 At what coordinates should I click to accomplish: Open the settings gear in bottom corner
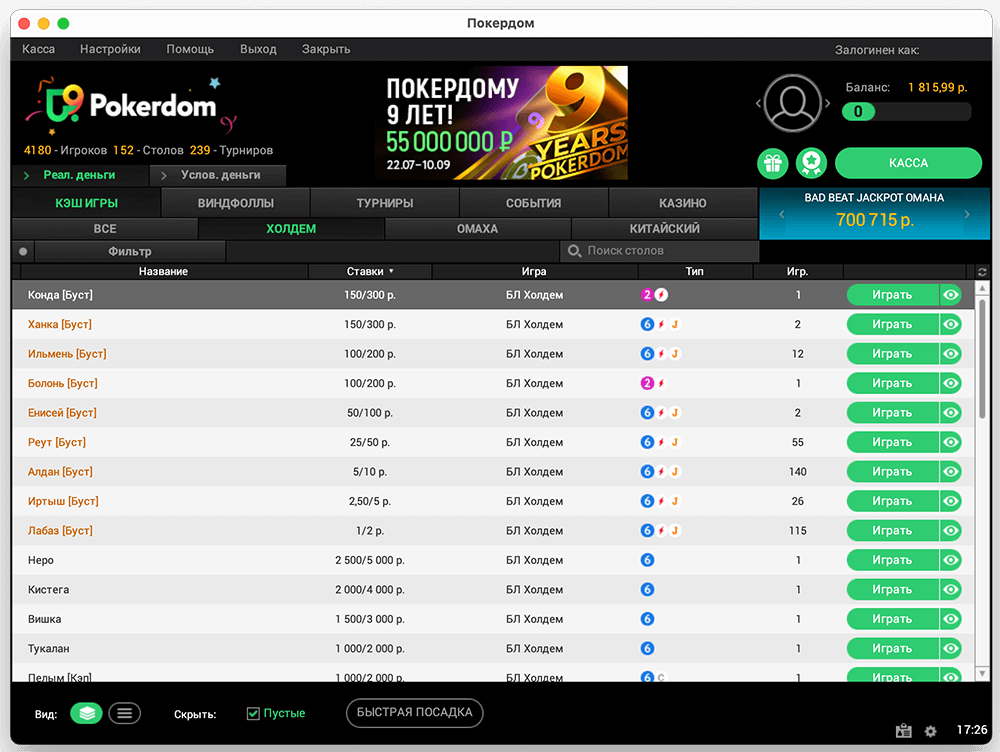click(931, 731)
